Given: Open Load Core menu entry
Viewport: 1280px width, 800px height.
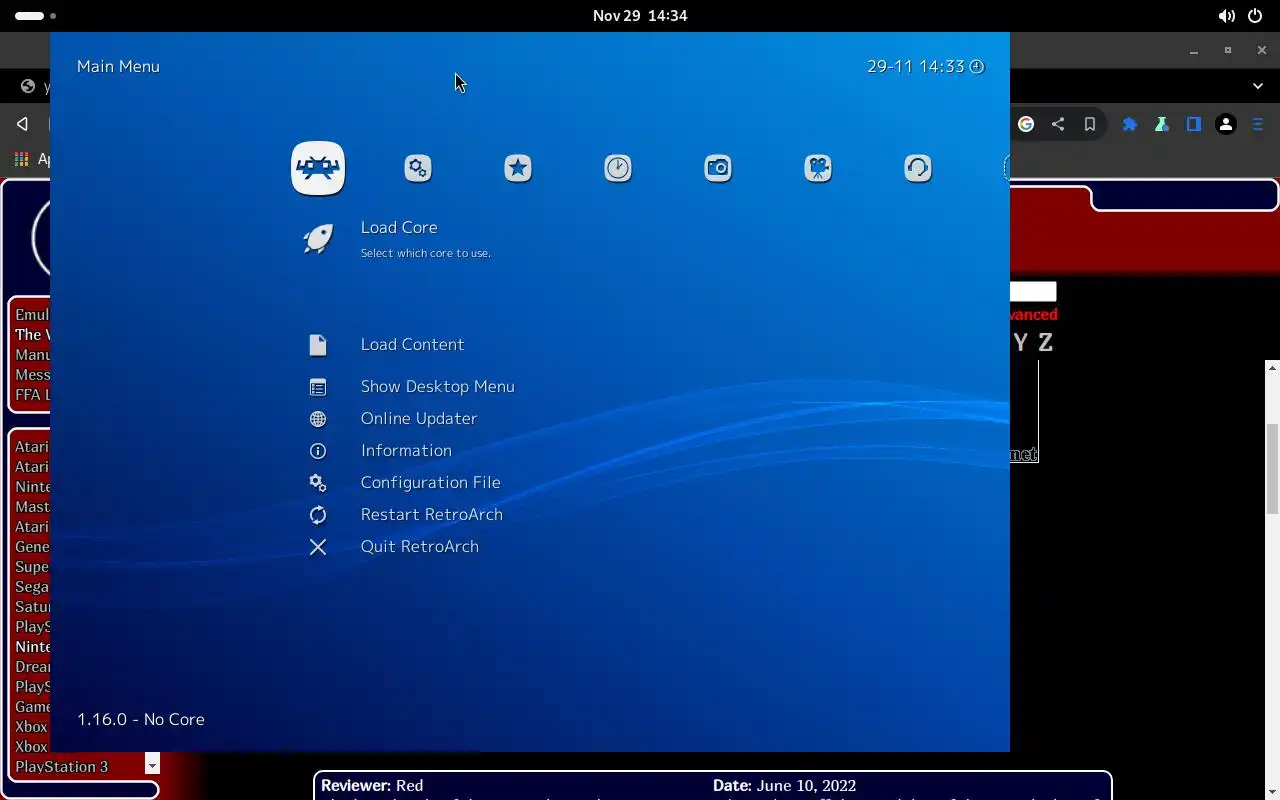Looking at the screenshot, I should coord(399,228).
